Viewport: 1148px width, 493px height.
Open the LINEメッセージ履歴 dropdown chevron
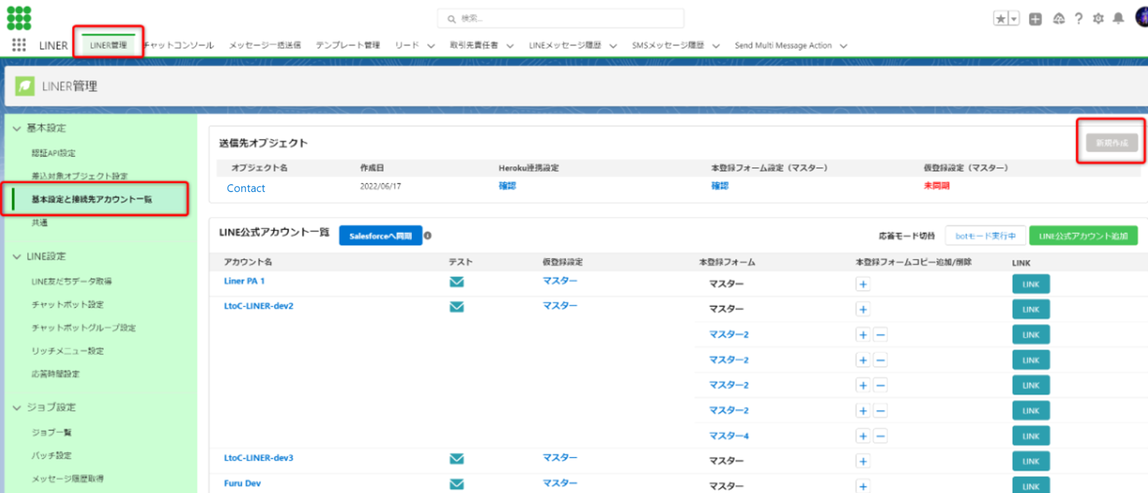pos(613,45)
